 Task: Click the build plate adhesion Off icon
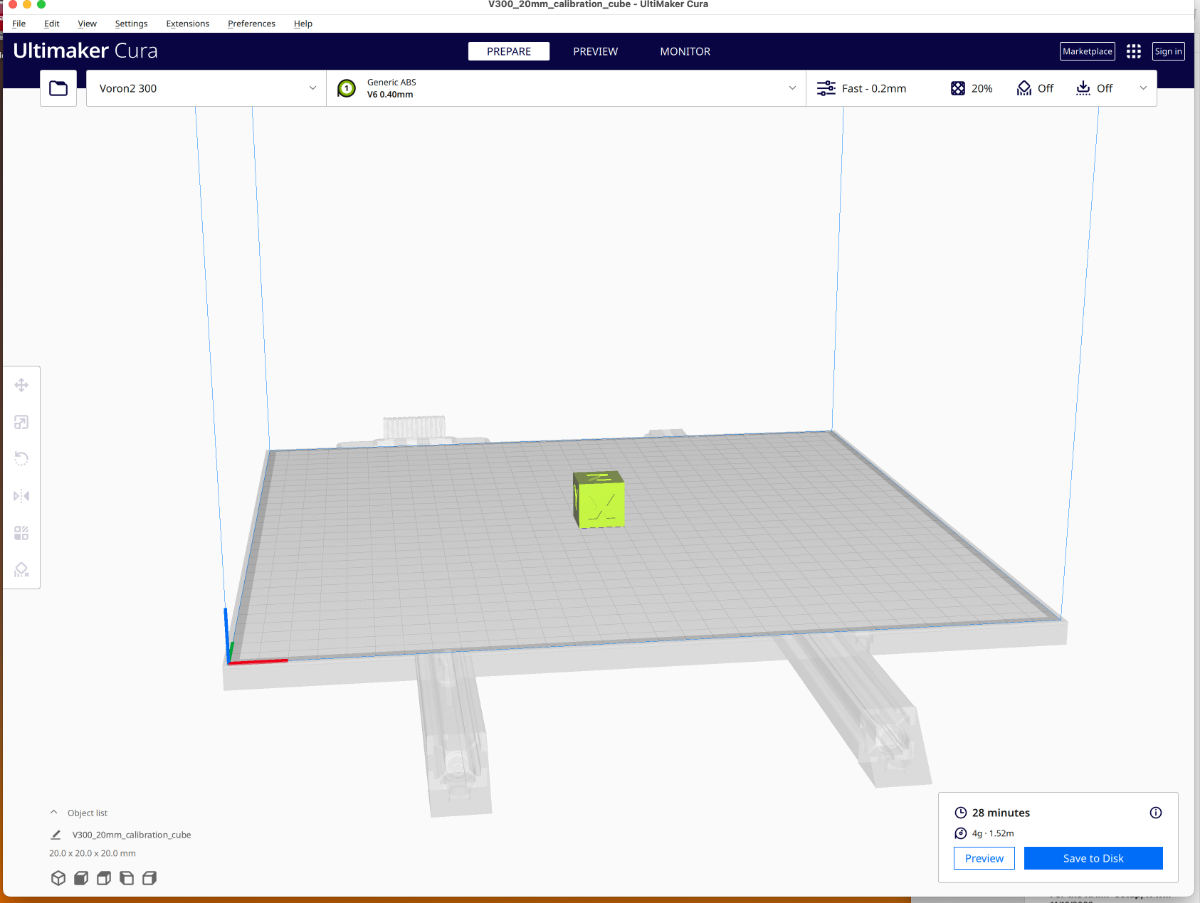(x=1083, y=88)
